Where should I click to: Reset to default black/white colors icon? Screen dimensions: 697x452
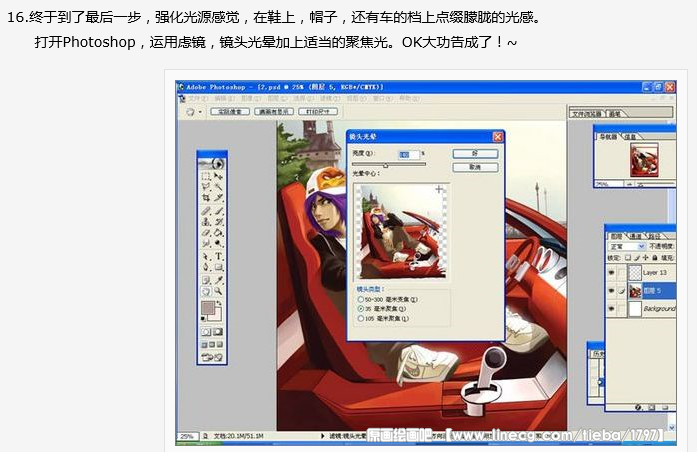pyautogui.click(x=203, y=319)
